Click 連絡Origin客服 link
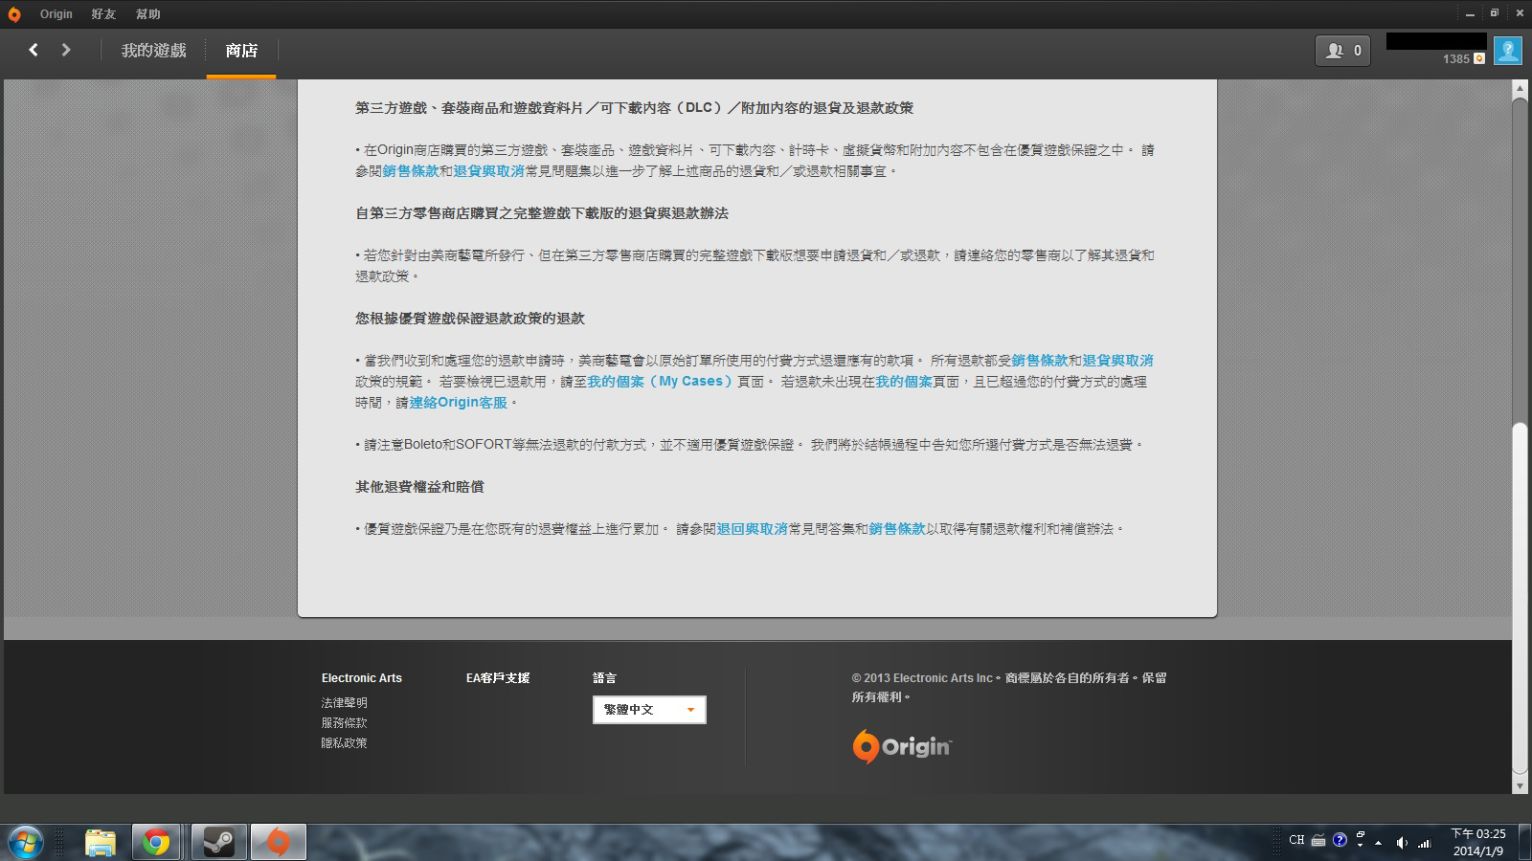 pyautogui.click(x=458, y=402)
